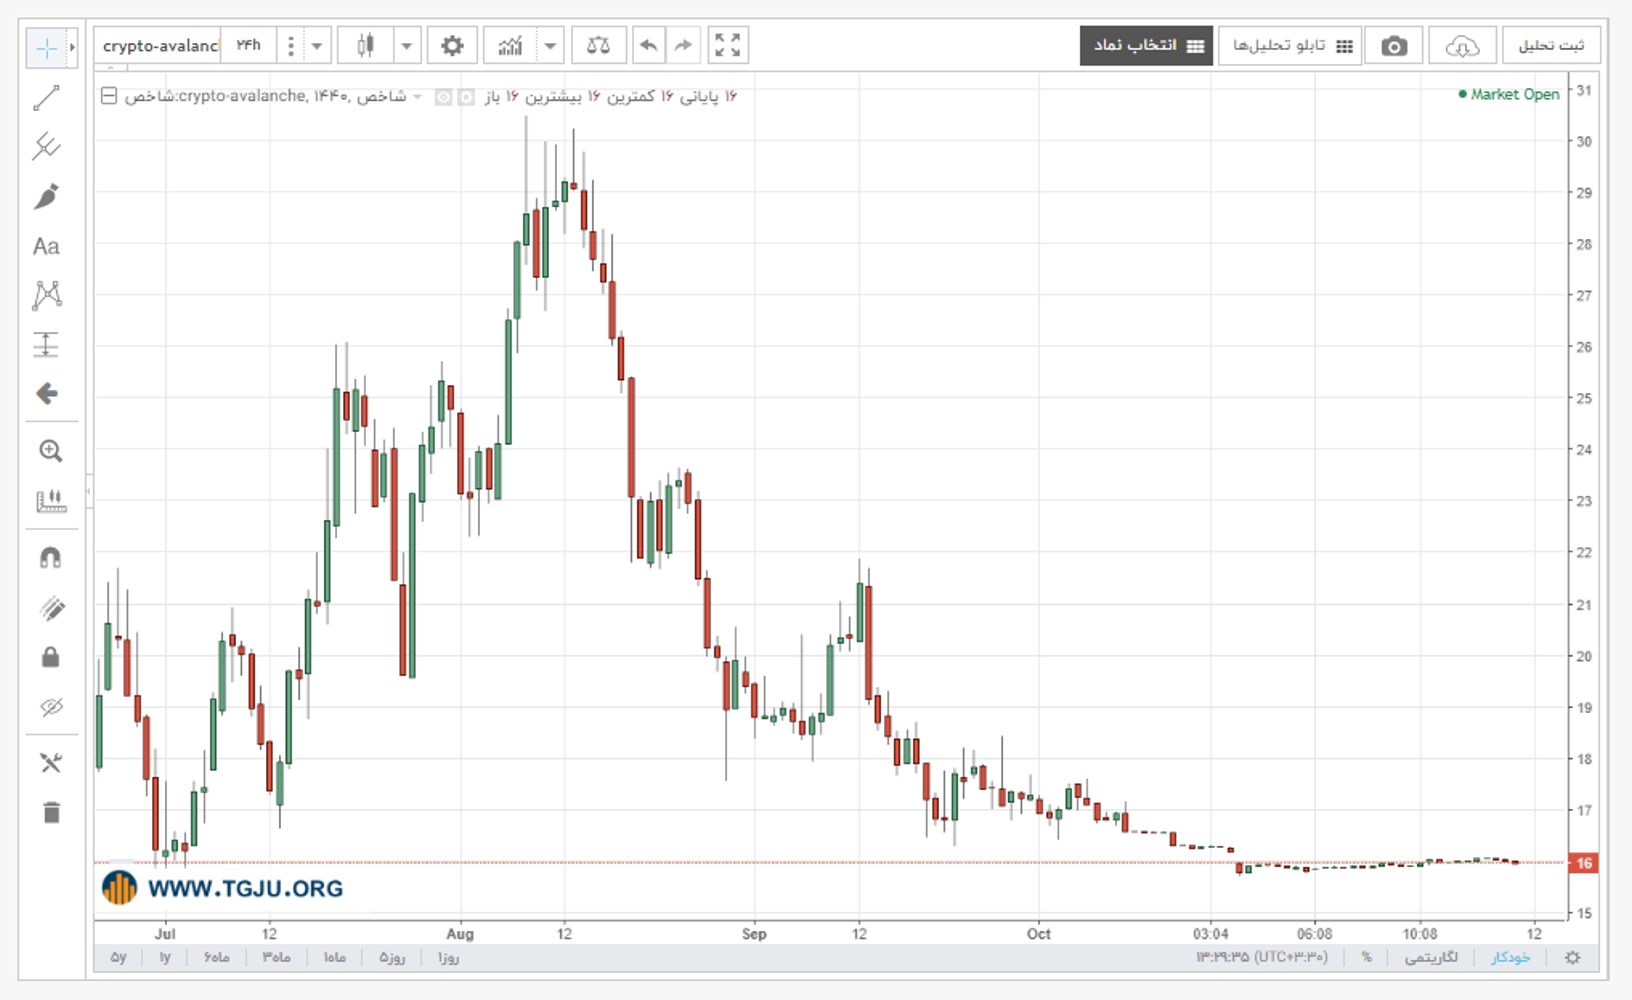Enter fullscreen chart mode
Image resolution: width=1632 pixels, height=1000 pixels.
(x=728, y=46)
